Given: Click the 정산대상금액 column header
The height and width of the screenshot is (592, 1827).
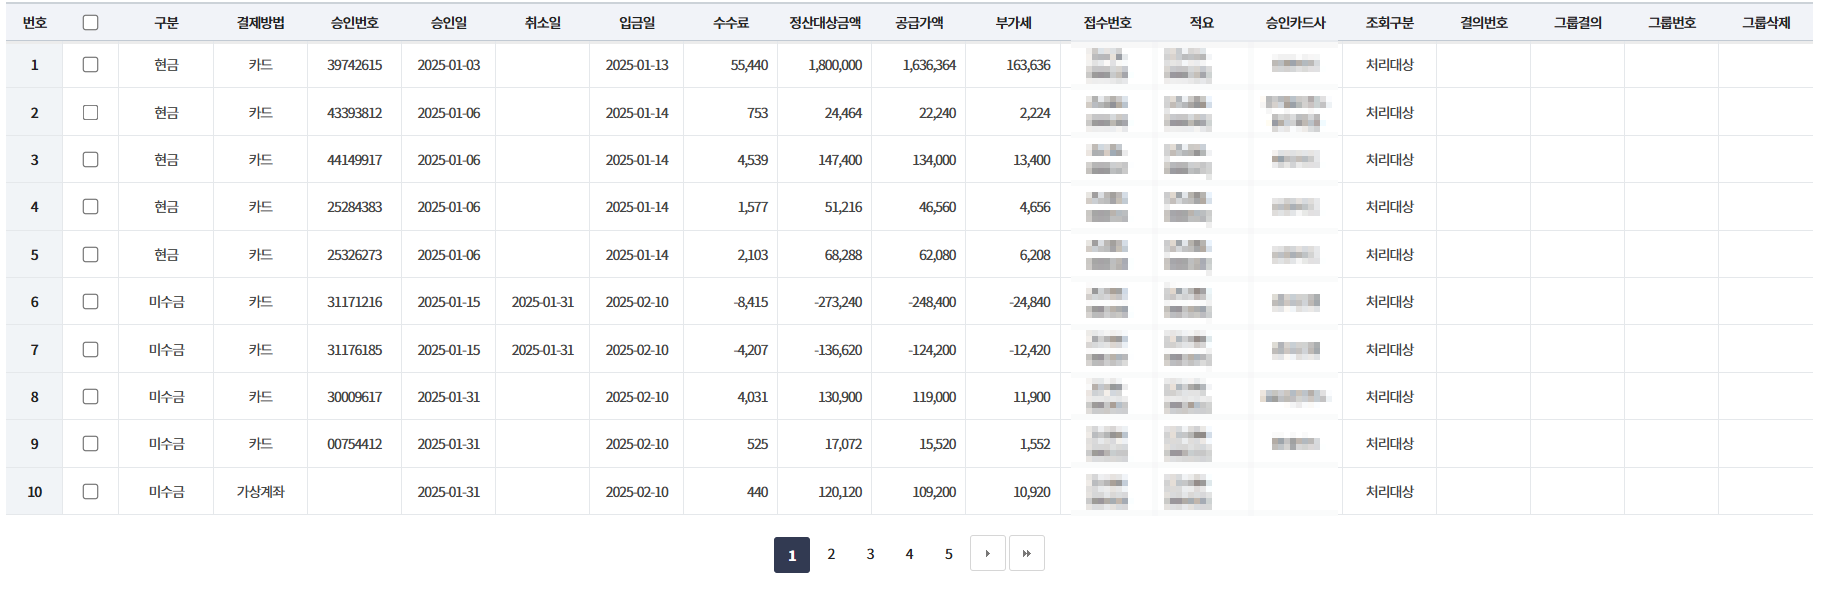Looking at the screenshot, I should [x=825, y=23].
